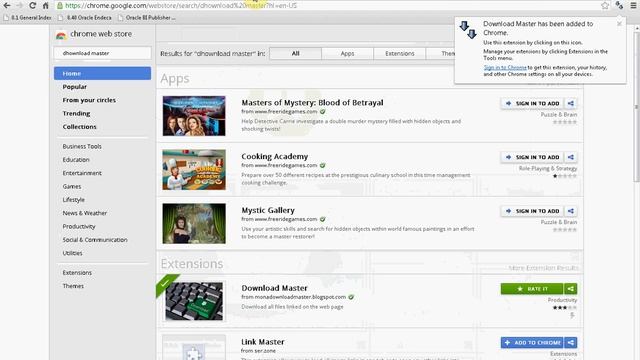Open the Cooking Academy title
Image resolution: width=640 pixels, height=360 pixels.
coord(274,156)
